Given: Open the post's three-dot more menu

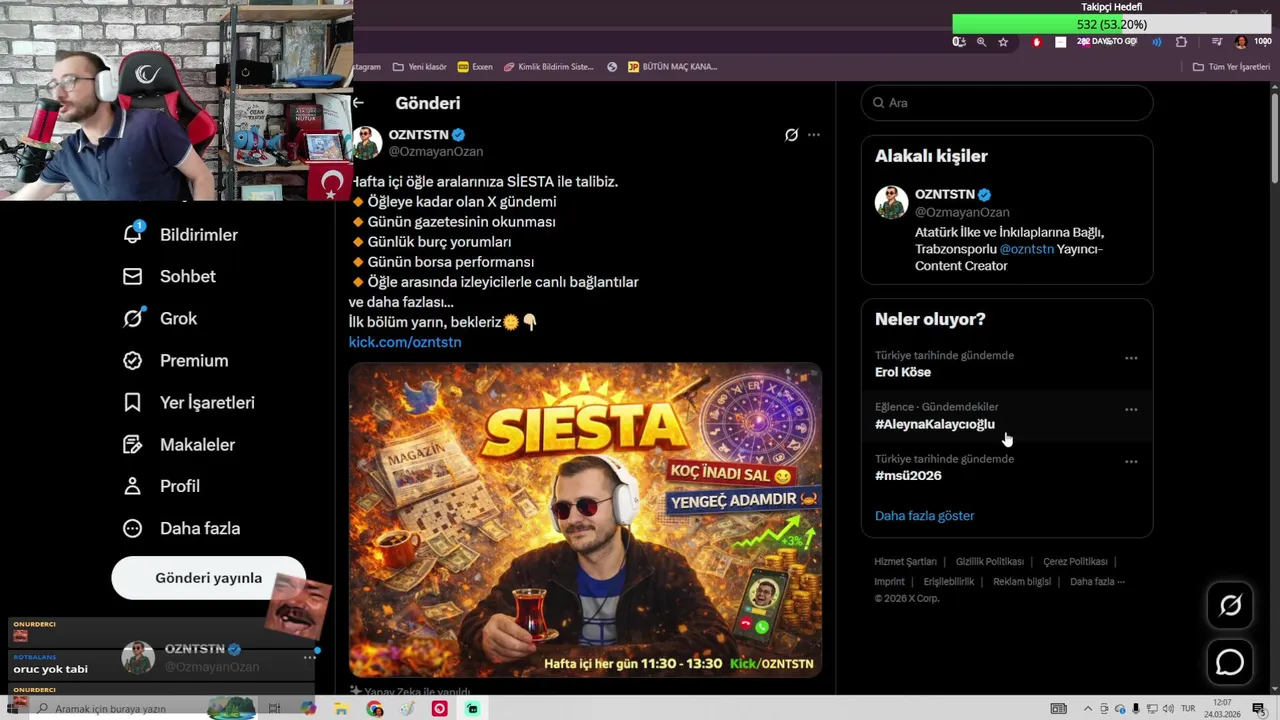Looking at the screenshot, I should click(814, 135).
